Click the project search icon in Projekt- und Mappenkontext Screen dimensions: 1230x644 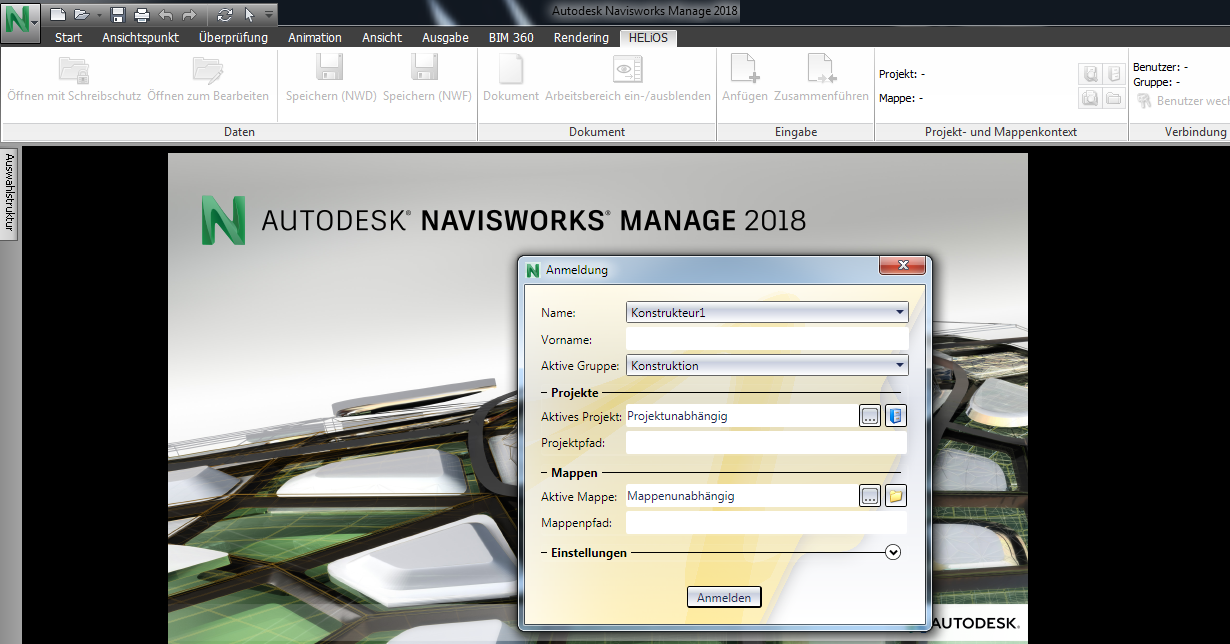pyautogui.click(x=1091, y=74)
